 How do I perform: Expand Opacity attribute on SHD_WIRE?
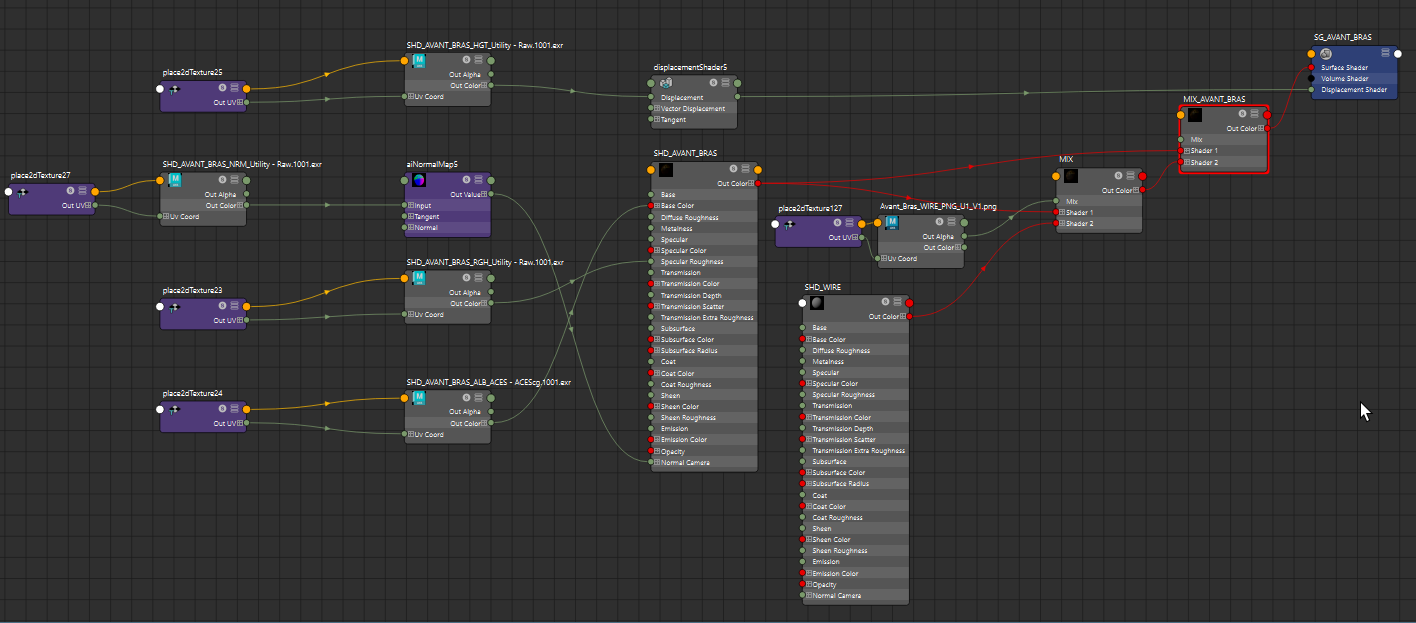(x=809, y=584)
